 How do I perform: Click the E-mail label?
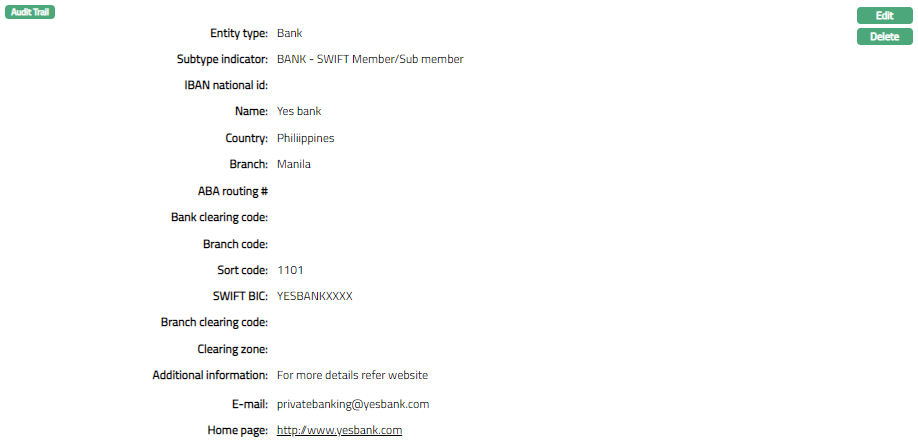pyautogui.click(x=250, y=404)
